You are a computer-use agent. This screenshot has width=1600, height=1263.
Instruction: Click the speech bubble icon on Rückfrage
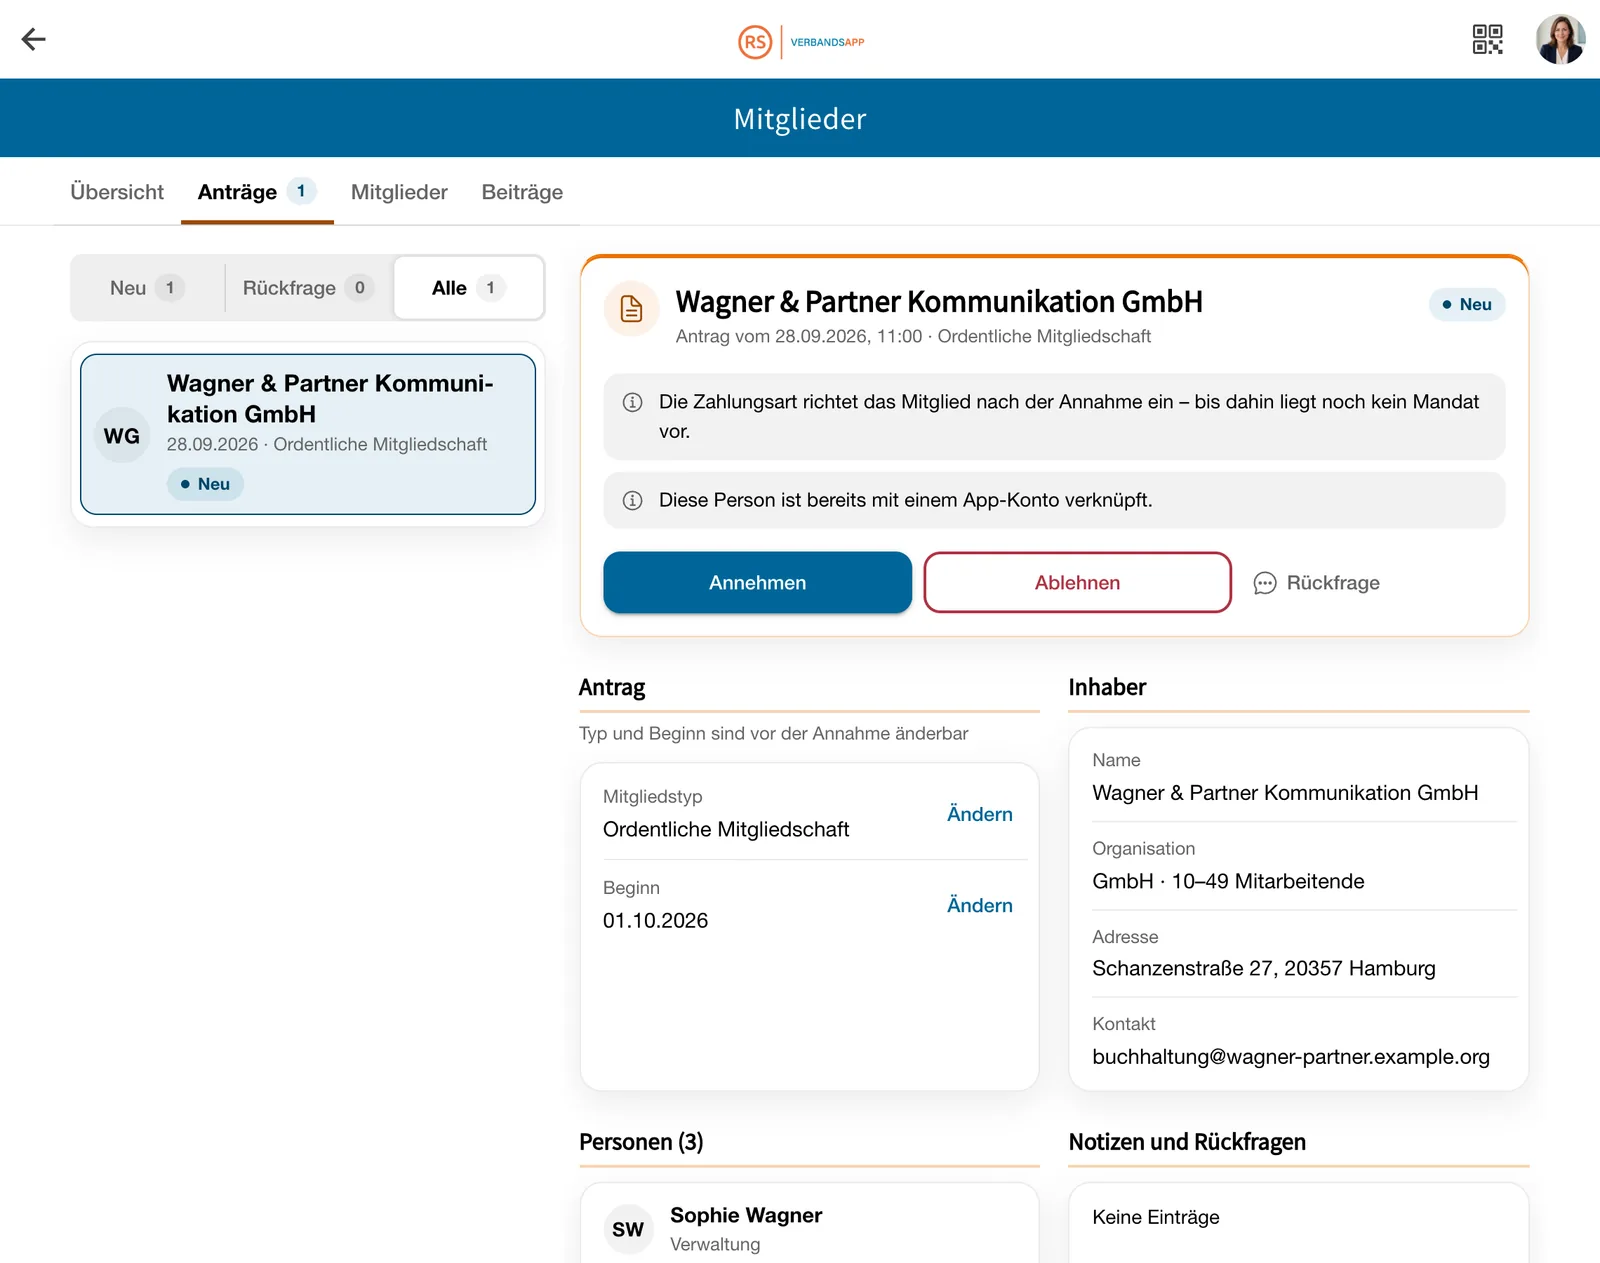pos(1265,583)
